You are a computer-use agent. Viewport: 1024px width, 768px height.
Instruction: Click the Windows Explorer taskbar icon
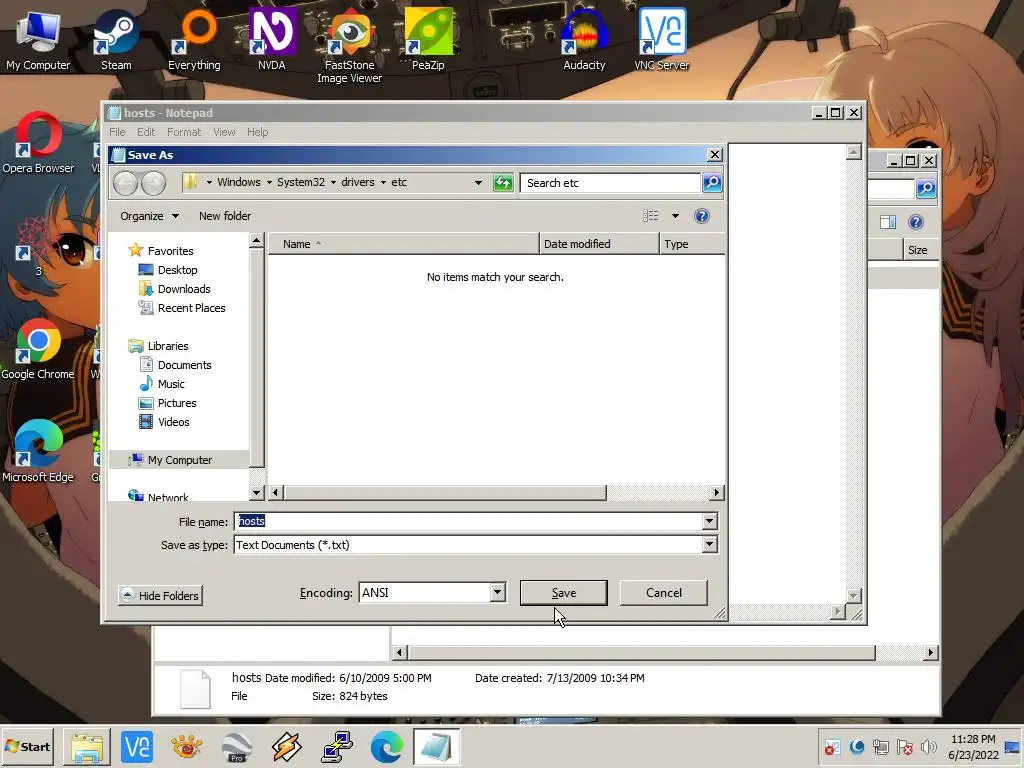coord(87,746)
